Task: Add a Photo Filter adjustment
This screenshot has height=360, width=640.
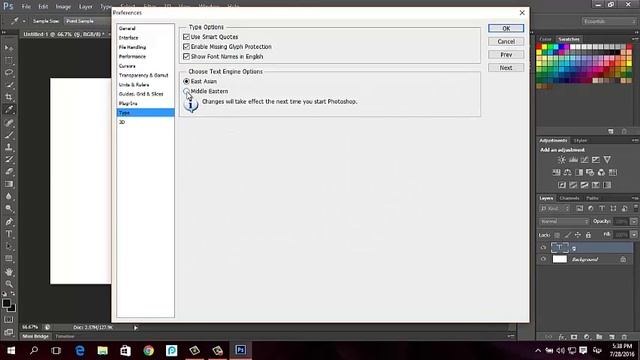Action: click(590, 172)
